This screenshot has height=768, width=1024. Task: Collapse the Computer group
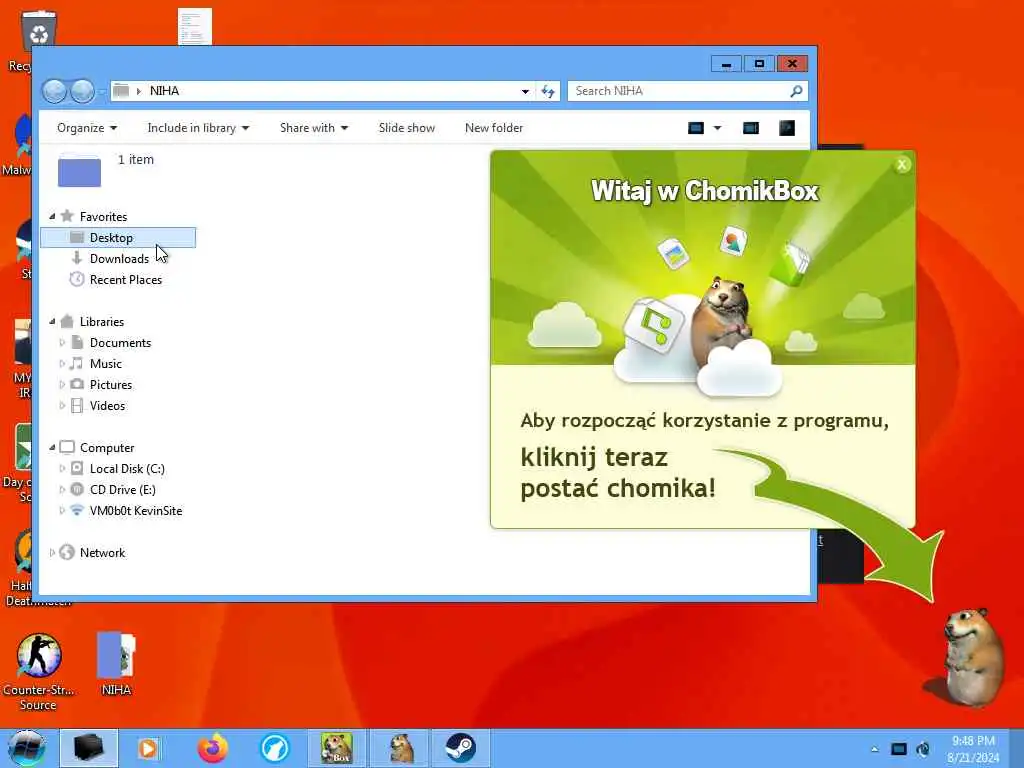(x=52, y=447)
